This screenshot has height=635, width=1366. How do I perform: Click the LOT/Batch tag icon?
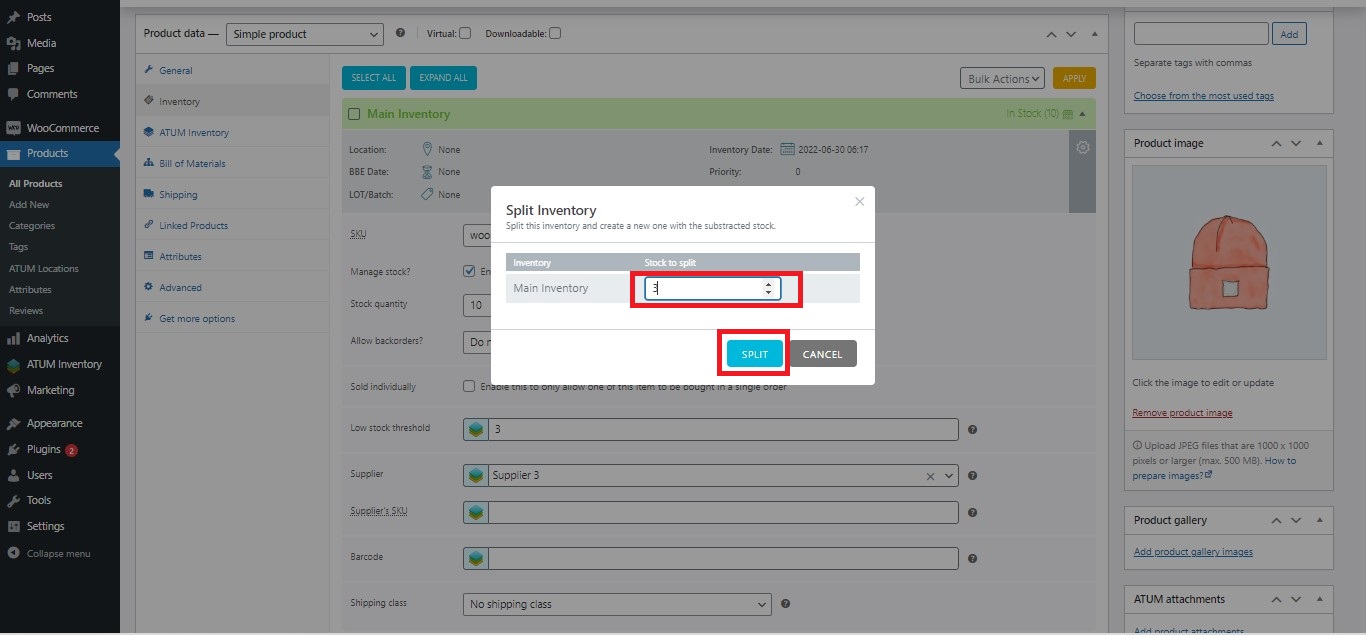[427, 194]
